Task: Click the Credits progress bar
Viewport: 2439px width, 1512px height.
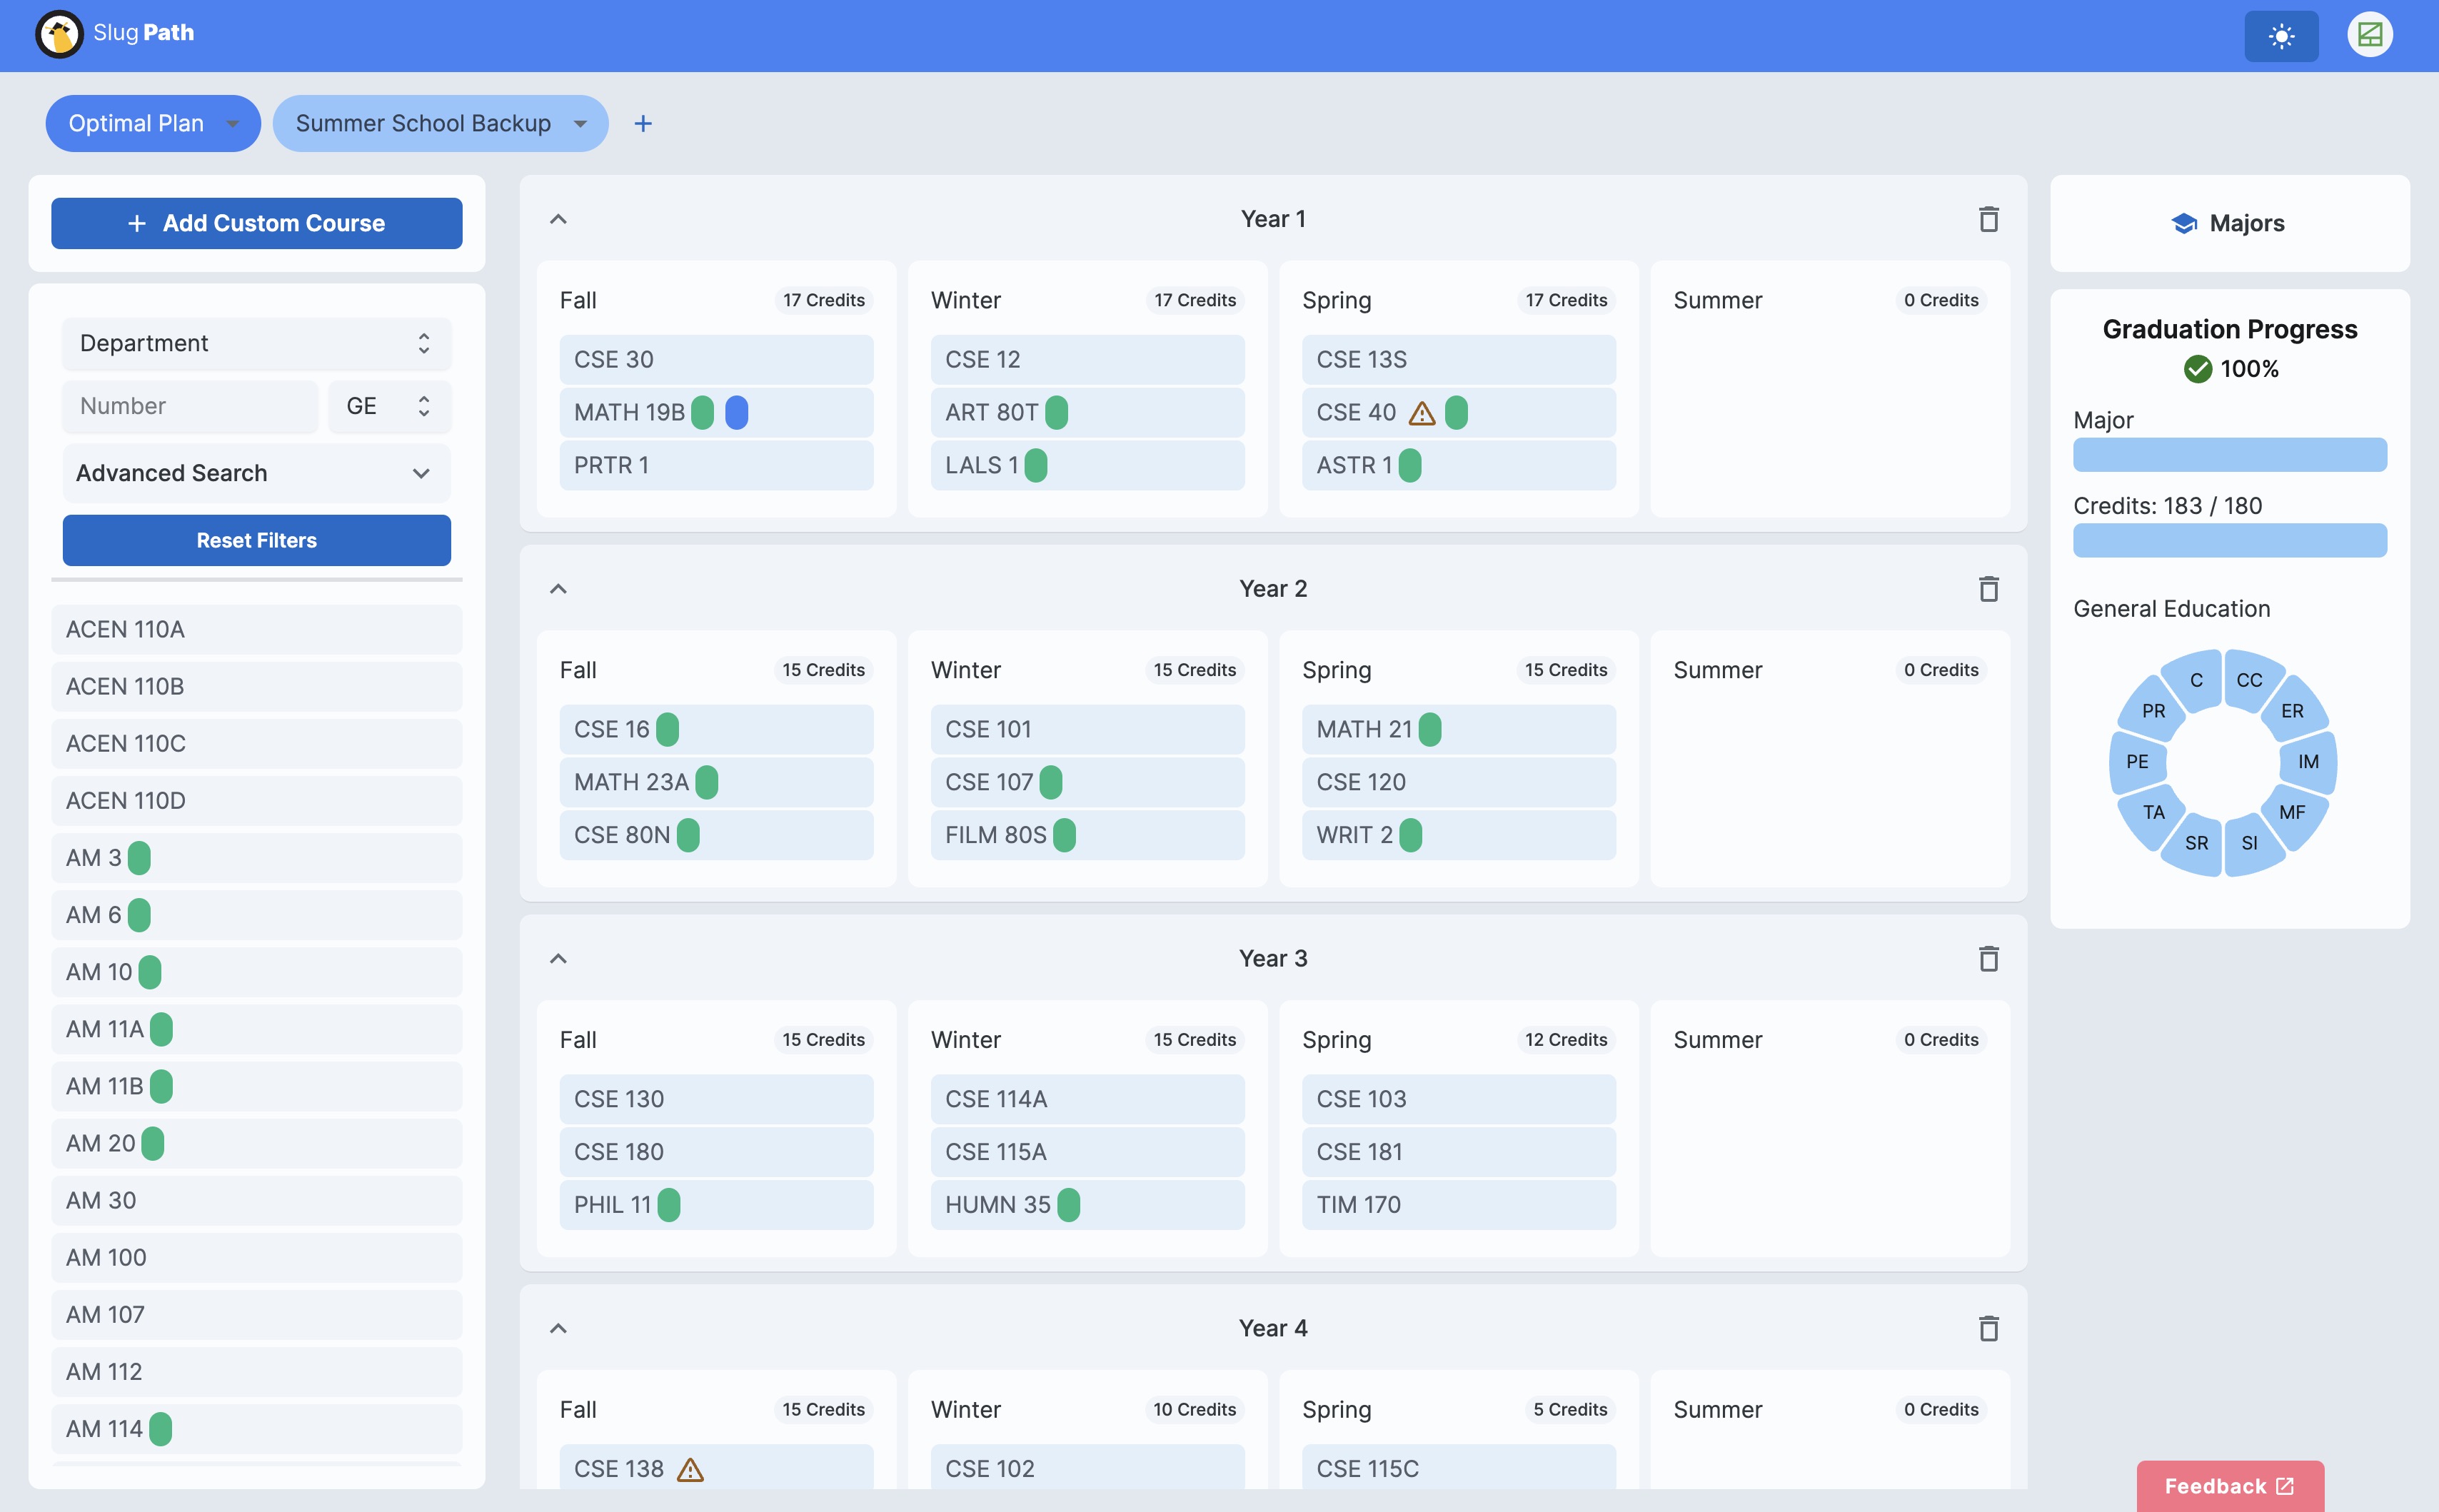Action: pos(2229,541)
